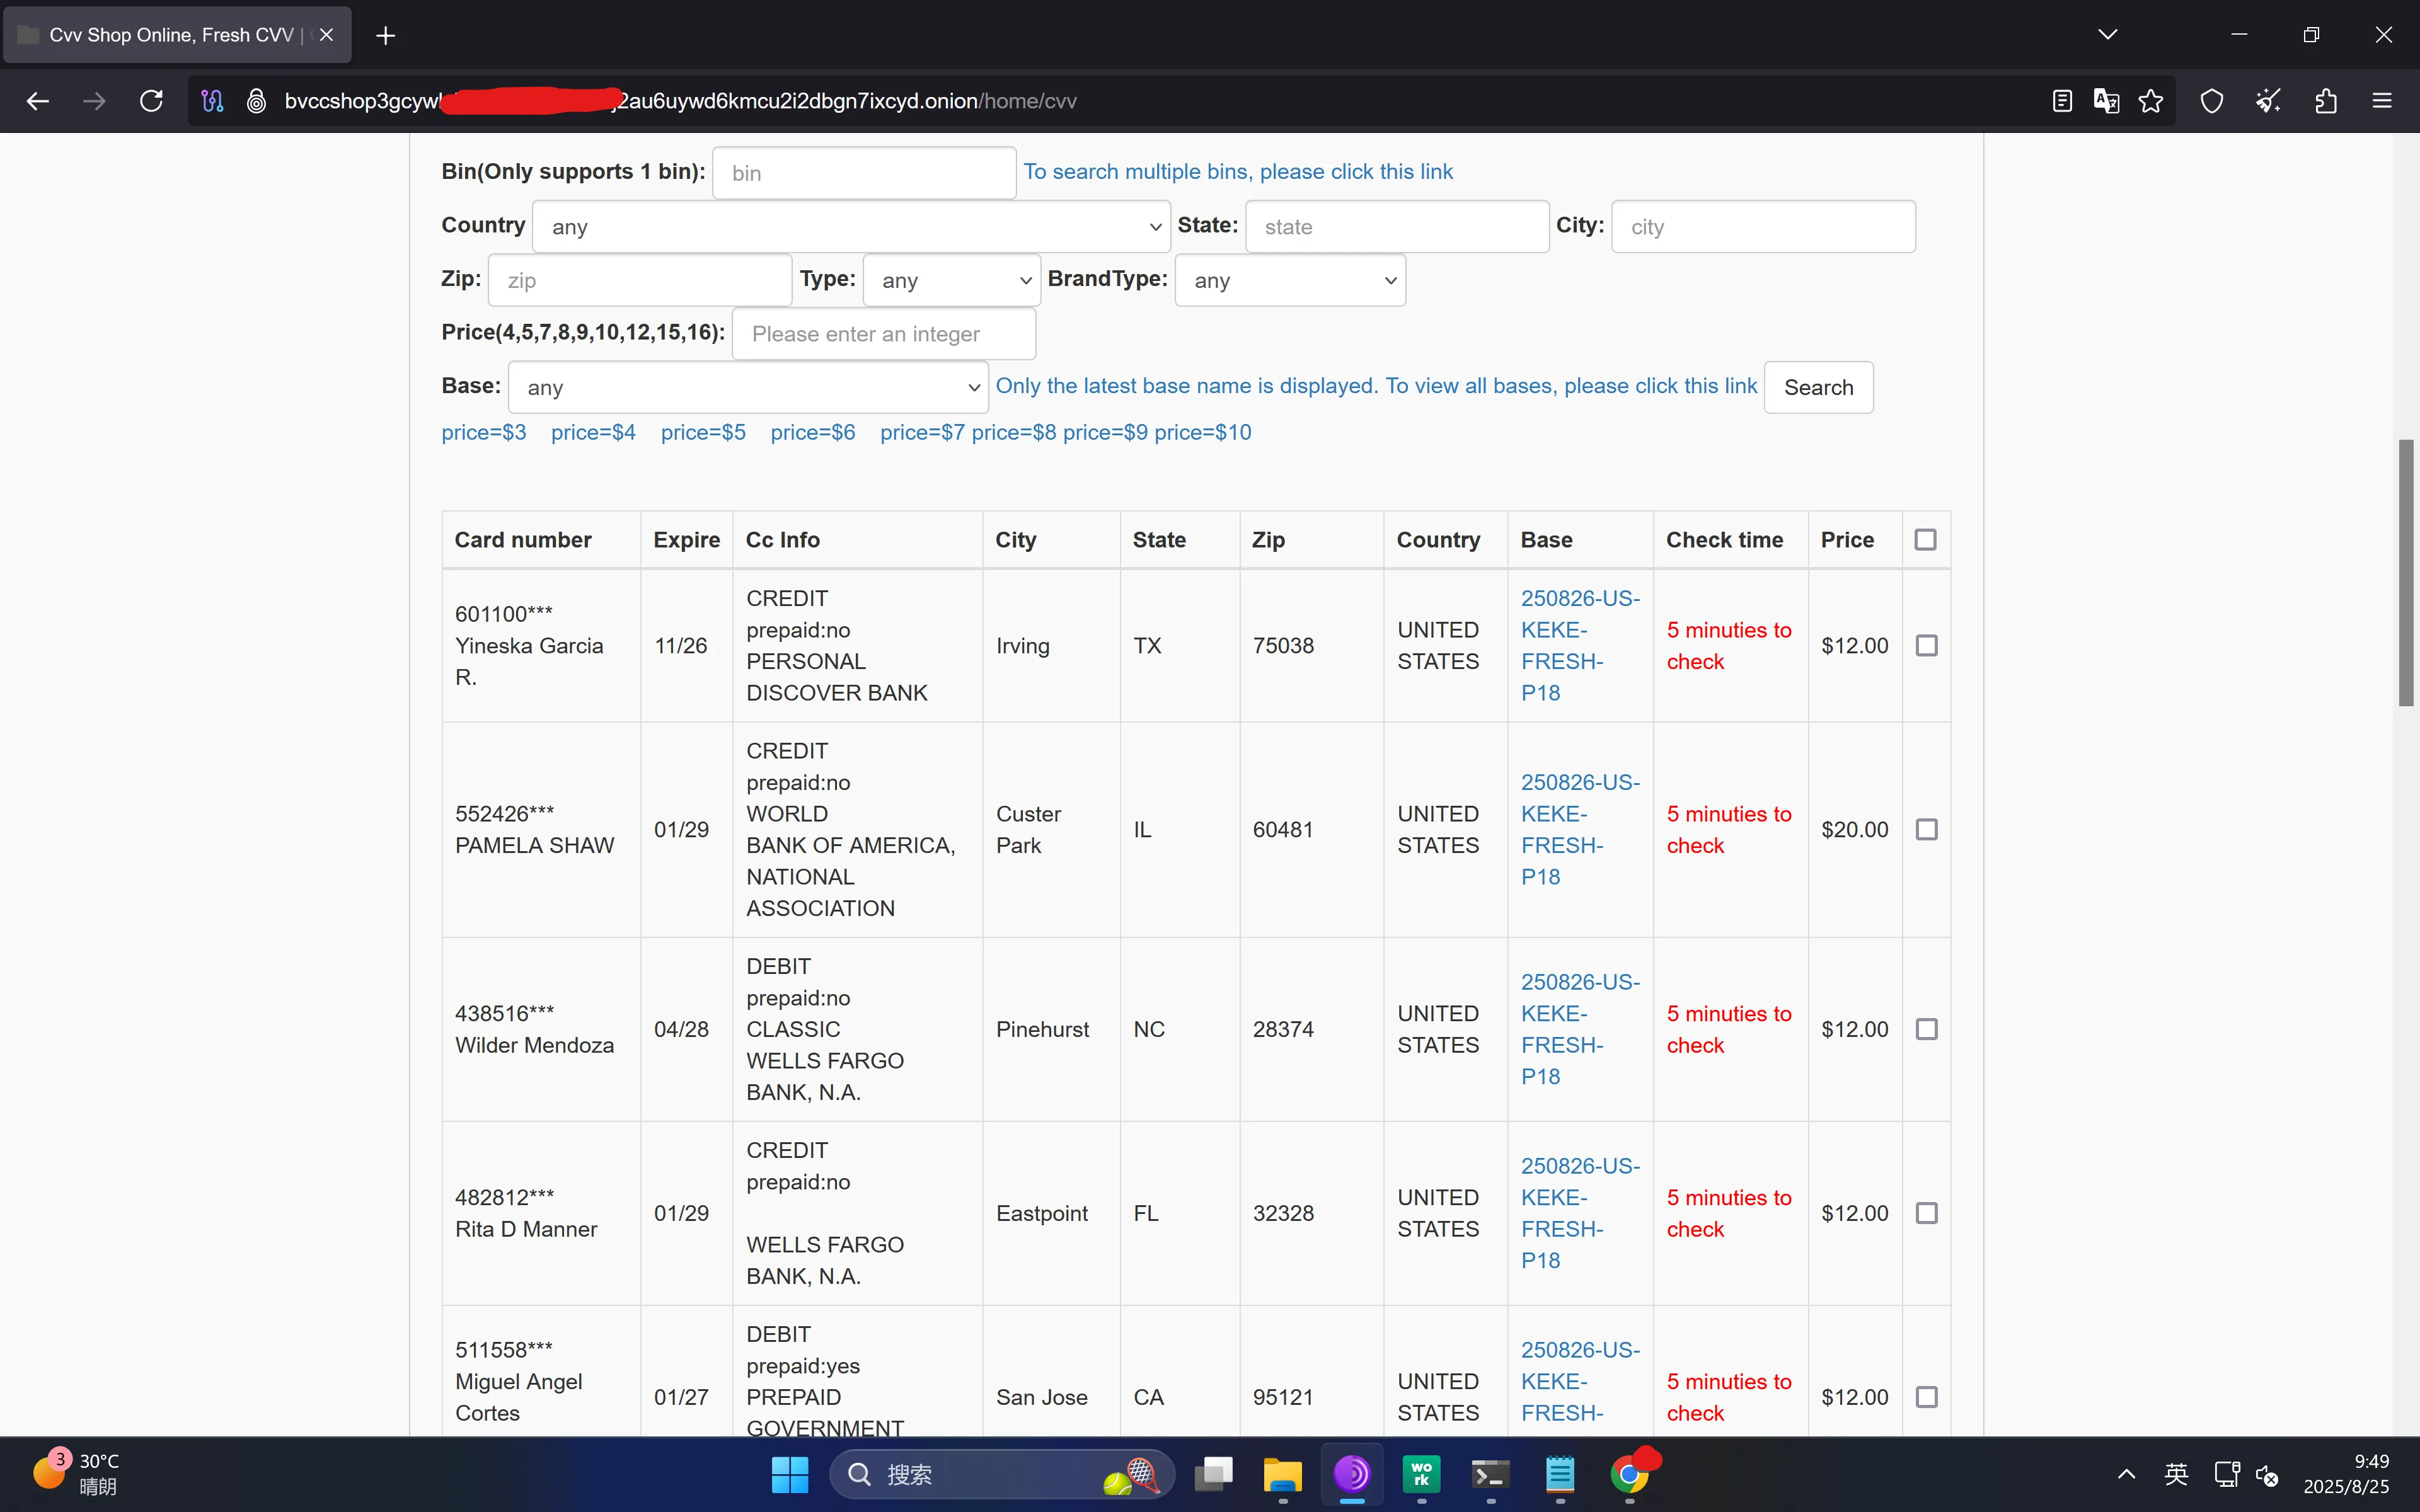Open Windows Start menu

coord(789,1474)
